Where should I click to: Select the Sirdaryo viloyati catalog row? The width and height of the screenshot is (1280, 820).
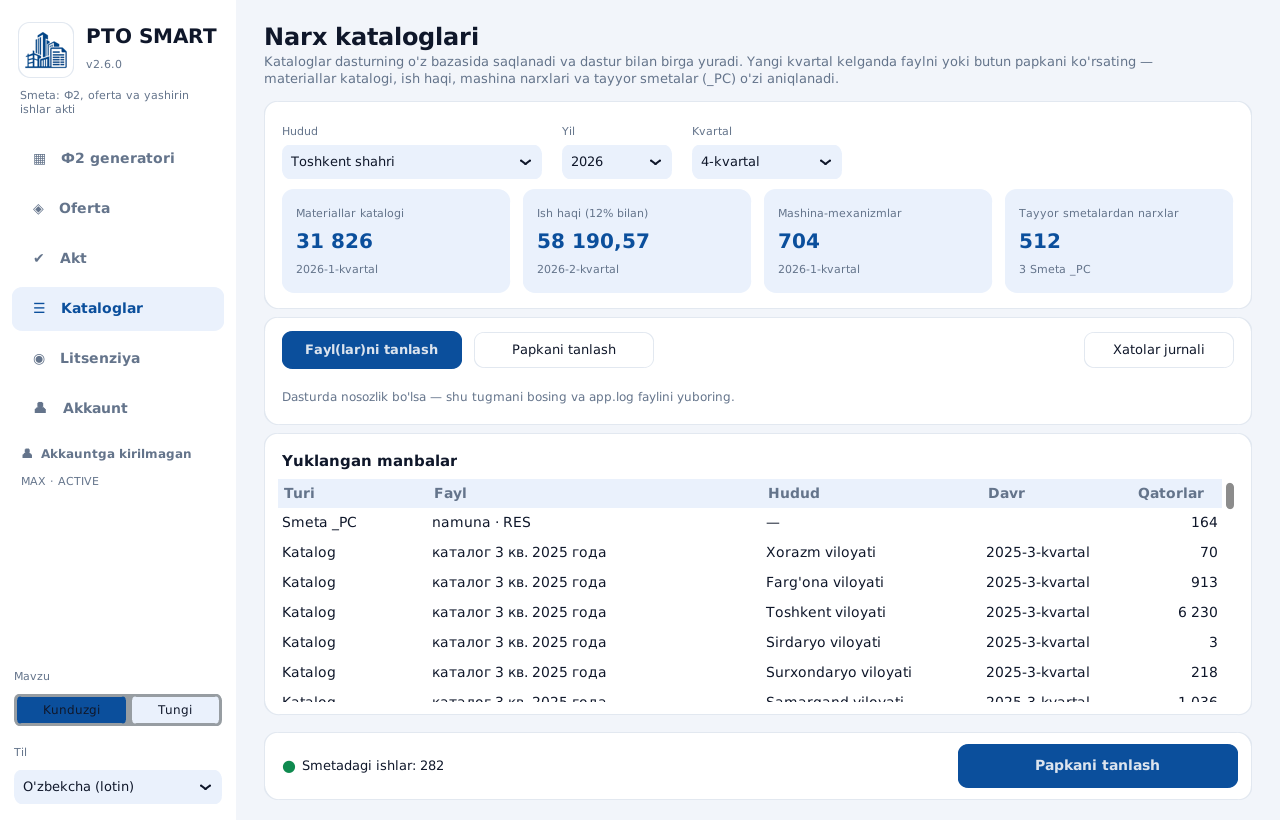pos(750,642)
